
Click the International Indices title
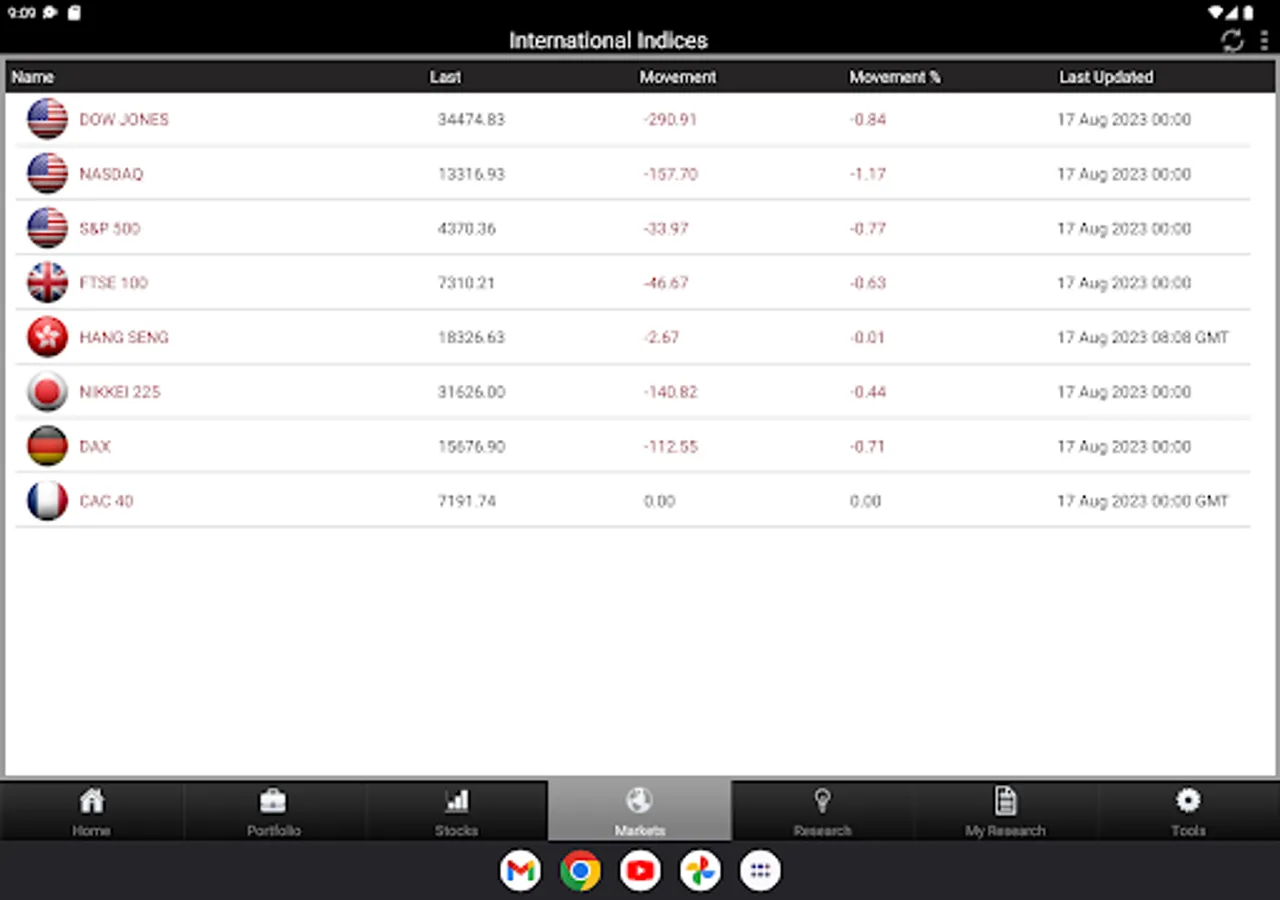click(608, 41)
